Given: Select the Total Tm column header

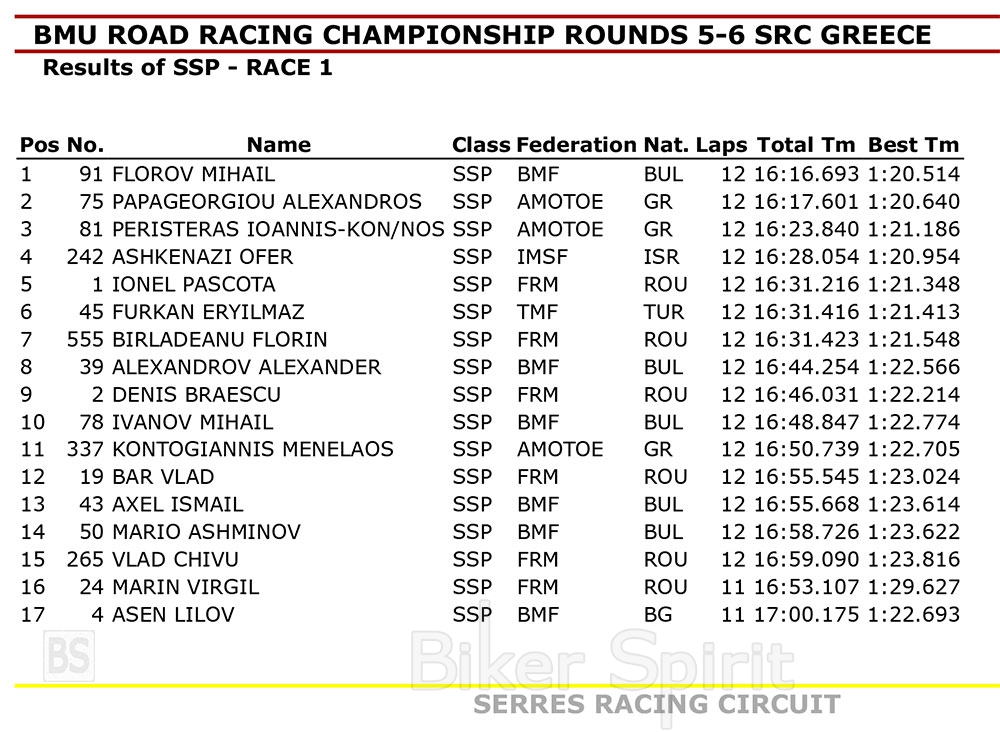Looking at the screenshot, I should coord(806,145).
